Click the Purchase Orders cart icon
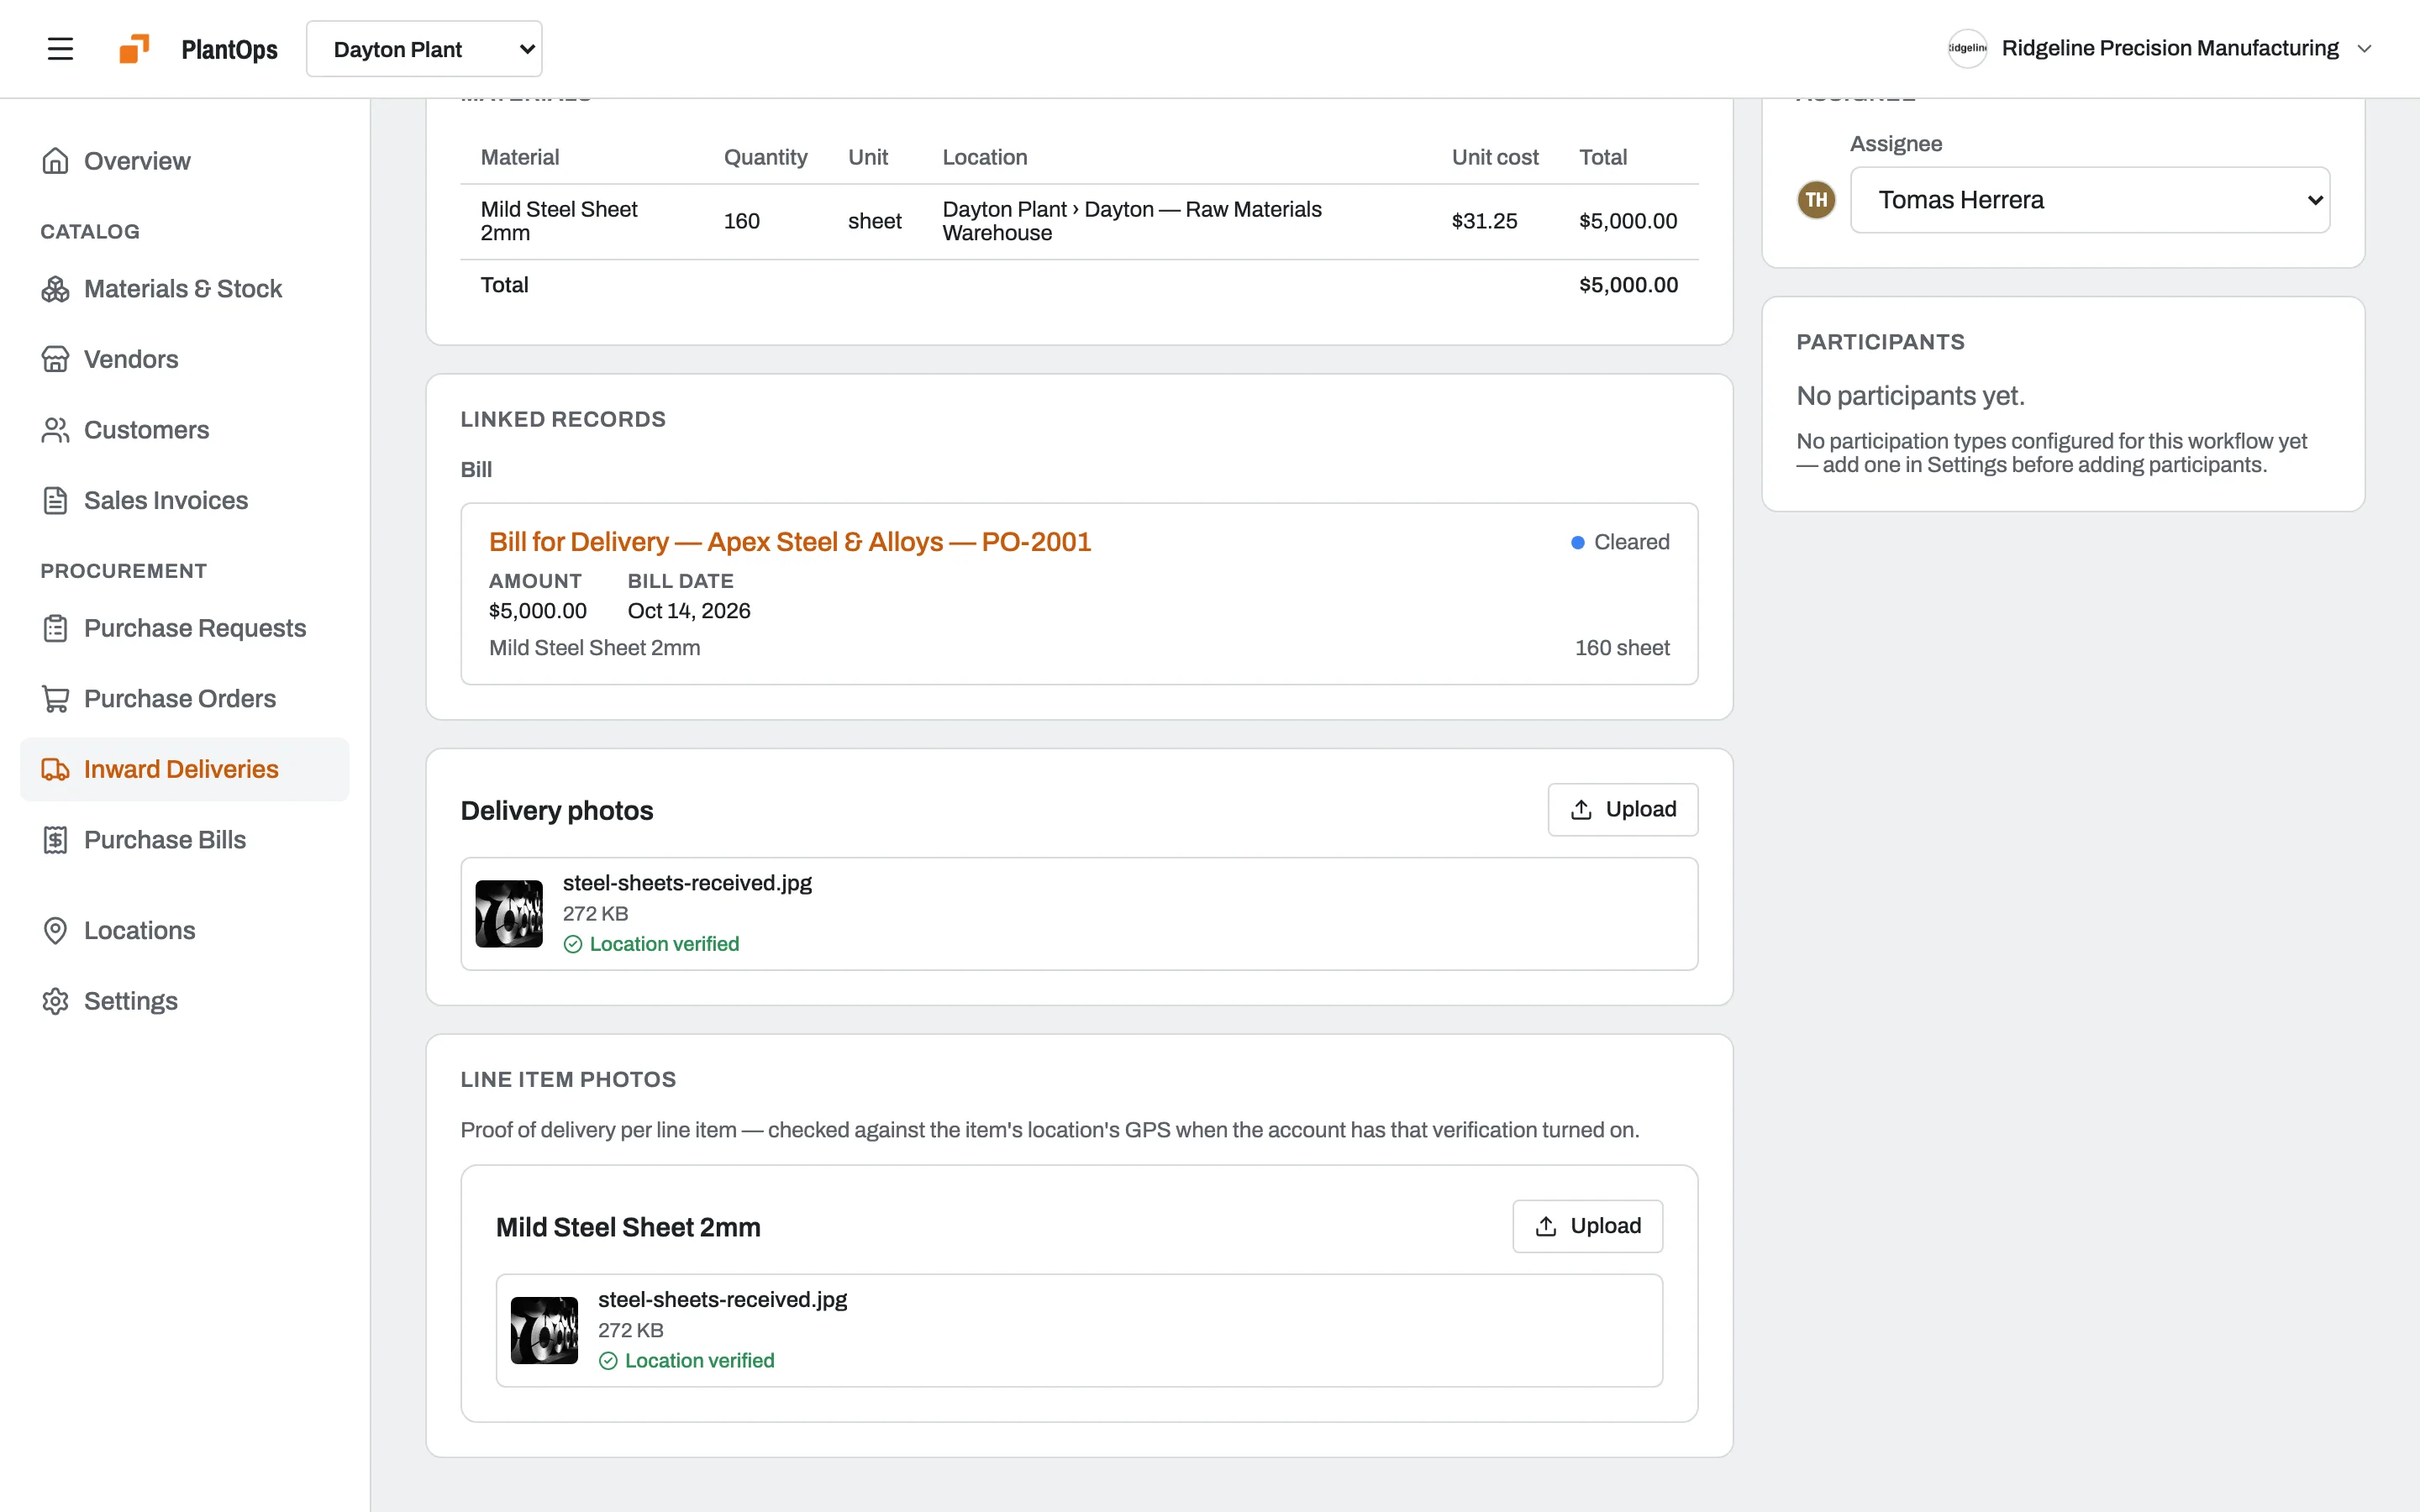2420x1512 pixels. tap(55, 699)
